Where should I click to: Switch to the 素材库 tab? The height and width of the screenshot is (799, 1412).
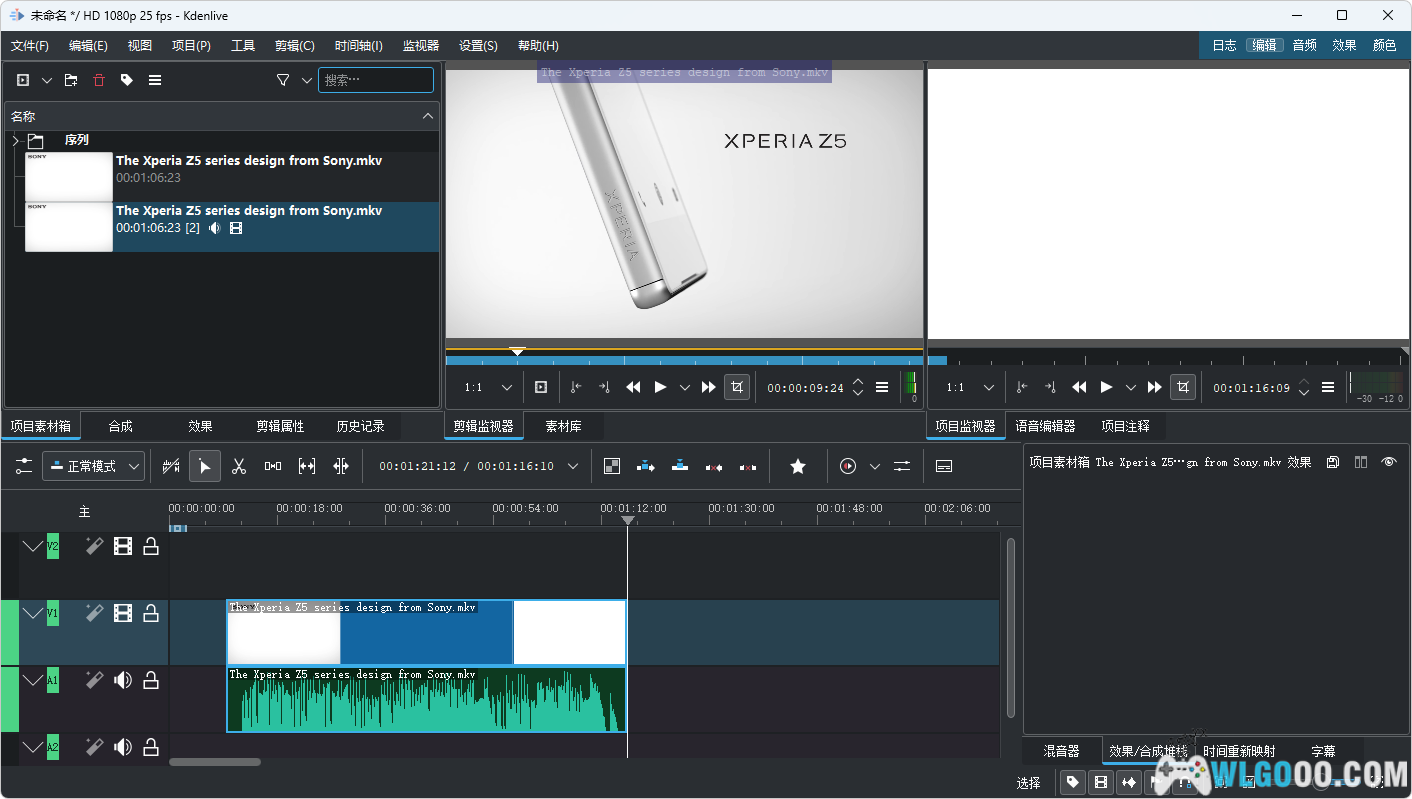(x=563, y=426)
